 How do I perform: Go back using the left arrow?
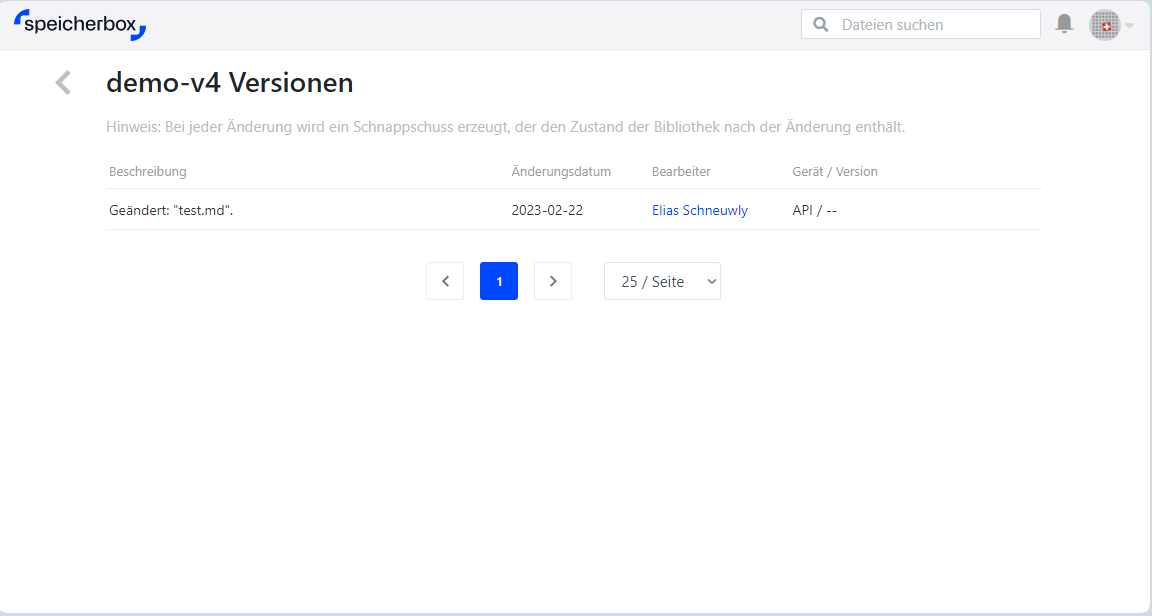point(63,83)
